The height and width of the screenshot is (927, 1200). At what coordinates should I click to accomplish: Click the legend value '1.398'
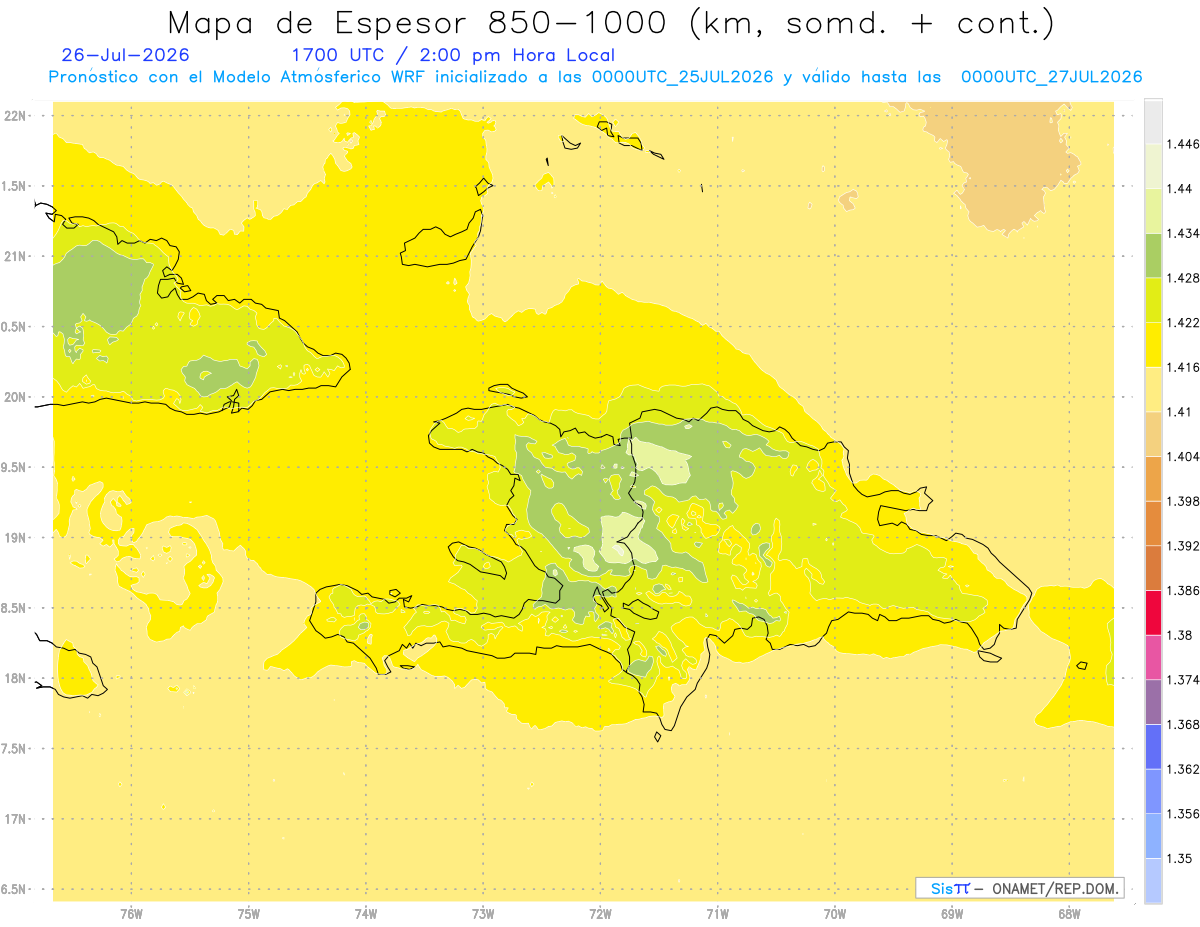(1183, 501)
